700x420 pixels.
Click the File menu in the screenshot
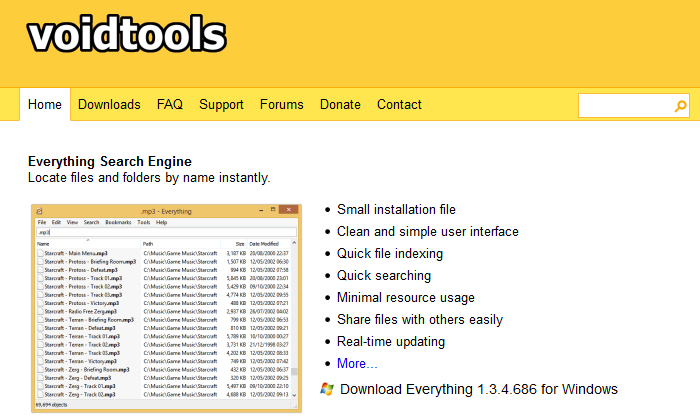coord(42,222)
